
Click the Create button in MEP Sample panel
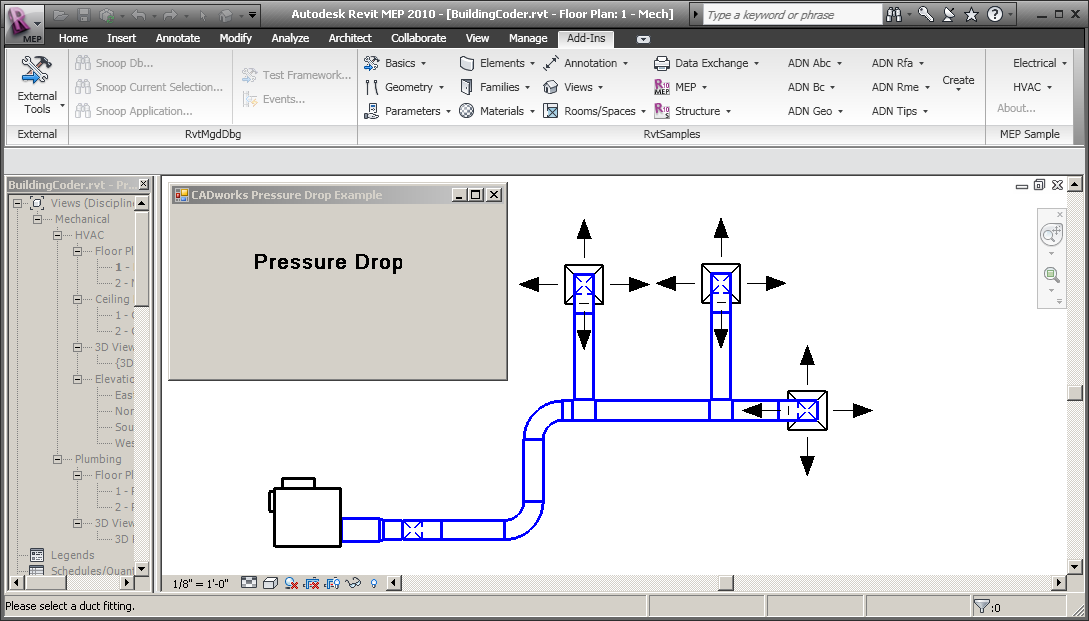pyautogui.click(x=958, y=81)
